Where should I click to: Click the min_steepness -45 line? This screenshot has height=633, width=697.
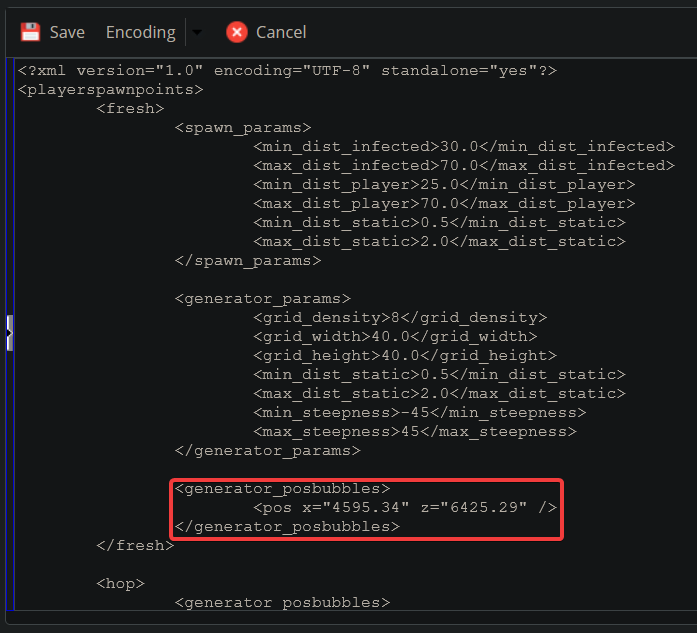(419, 413)
